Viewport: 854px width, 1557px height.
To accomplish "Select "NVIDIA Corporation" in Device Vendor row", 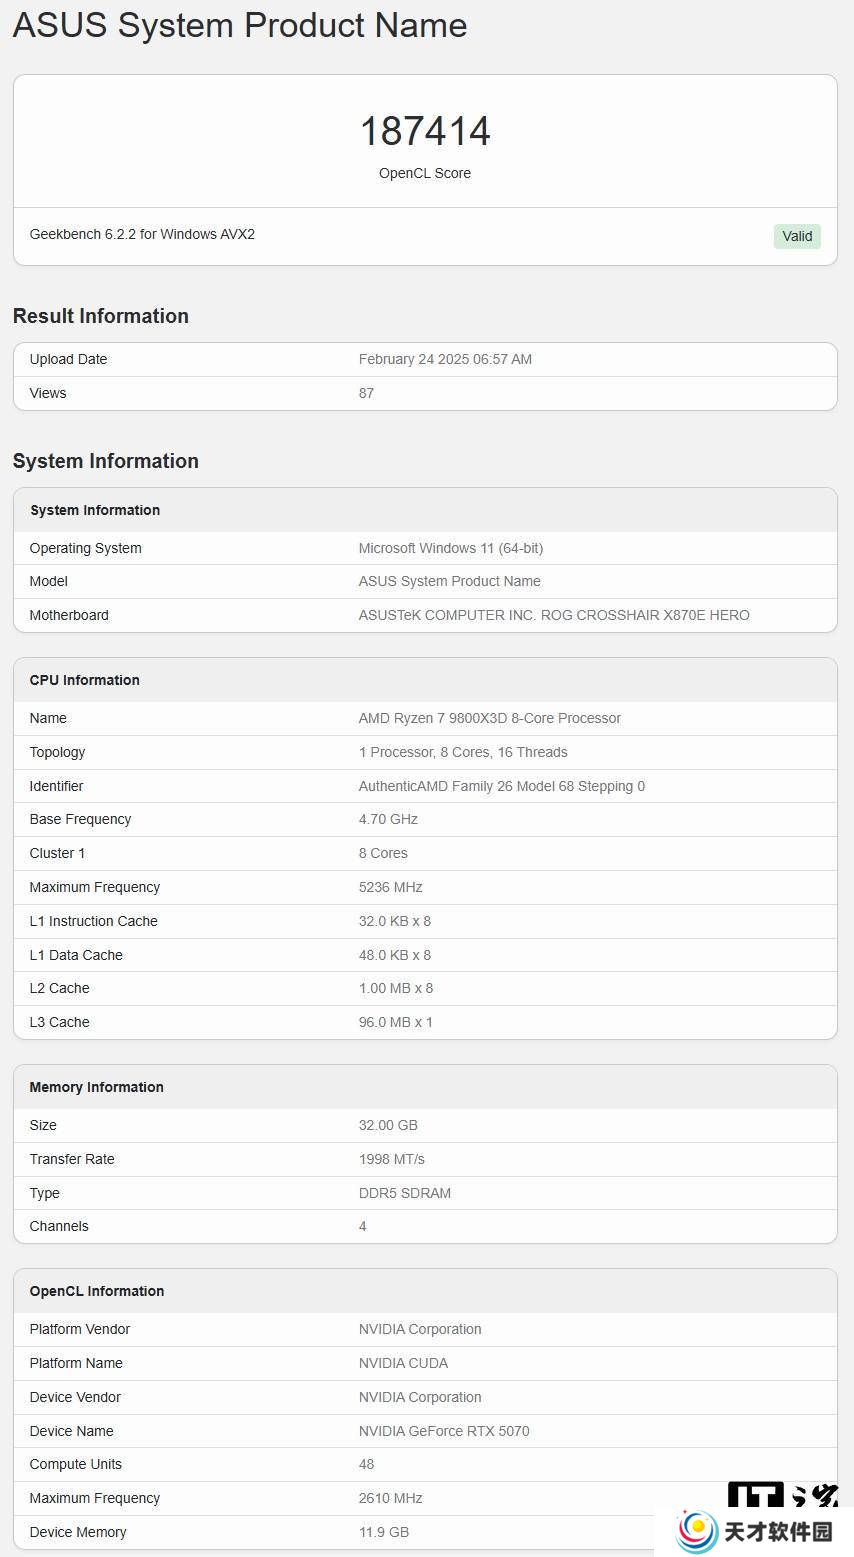I will click(420, 1397).
